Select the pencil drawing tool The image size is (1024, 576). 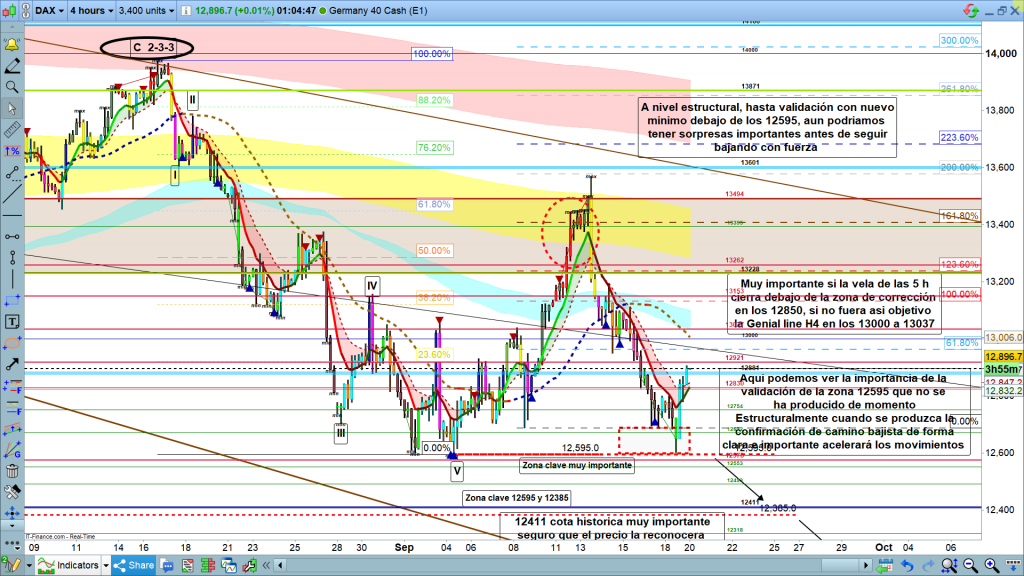click(11, 66)
